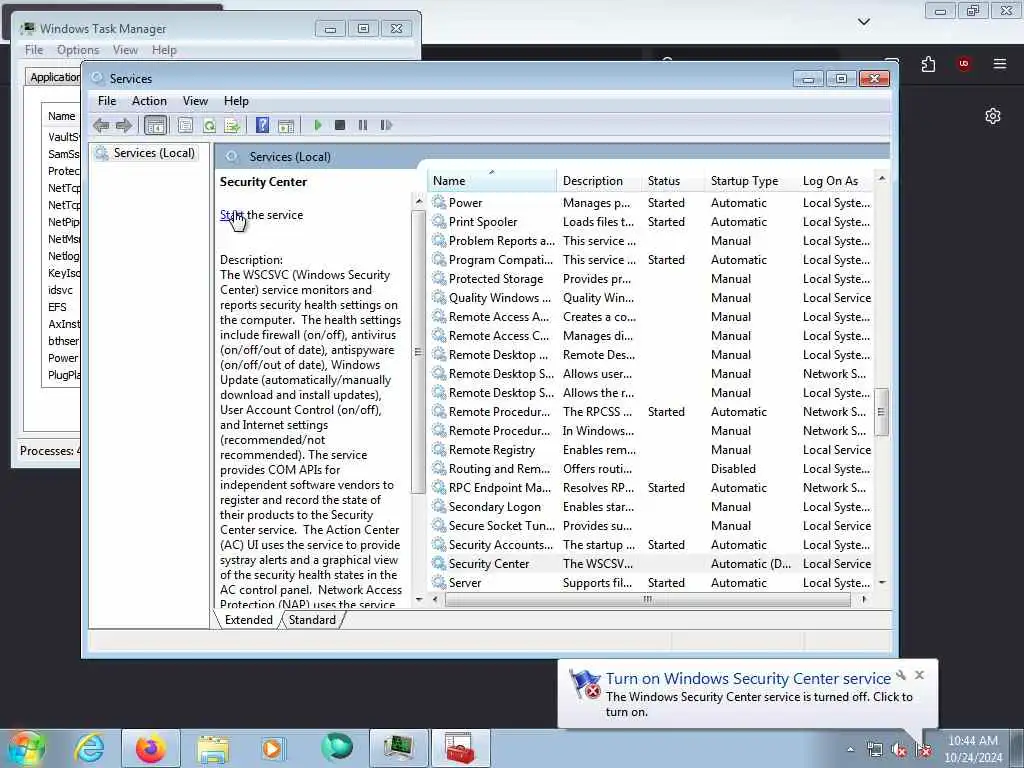Select the Secondary Logon service
1024x768 pixels.
(651, 507)
